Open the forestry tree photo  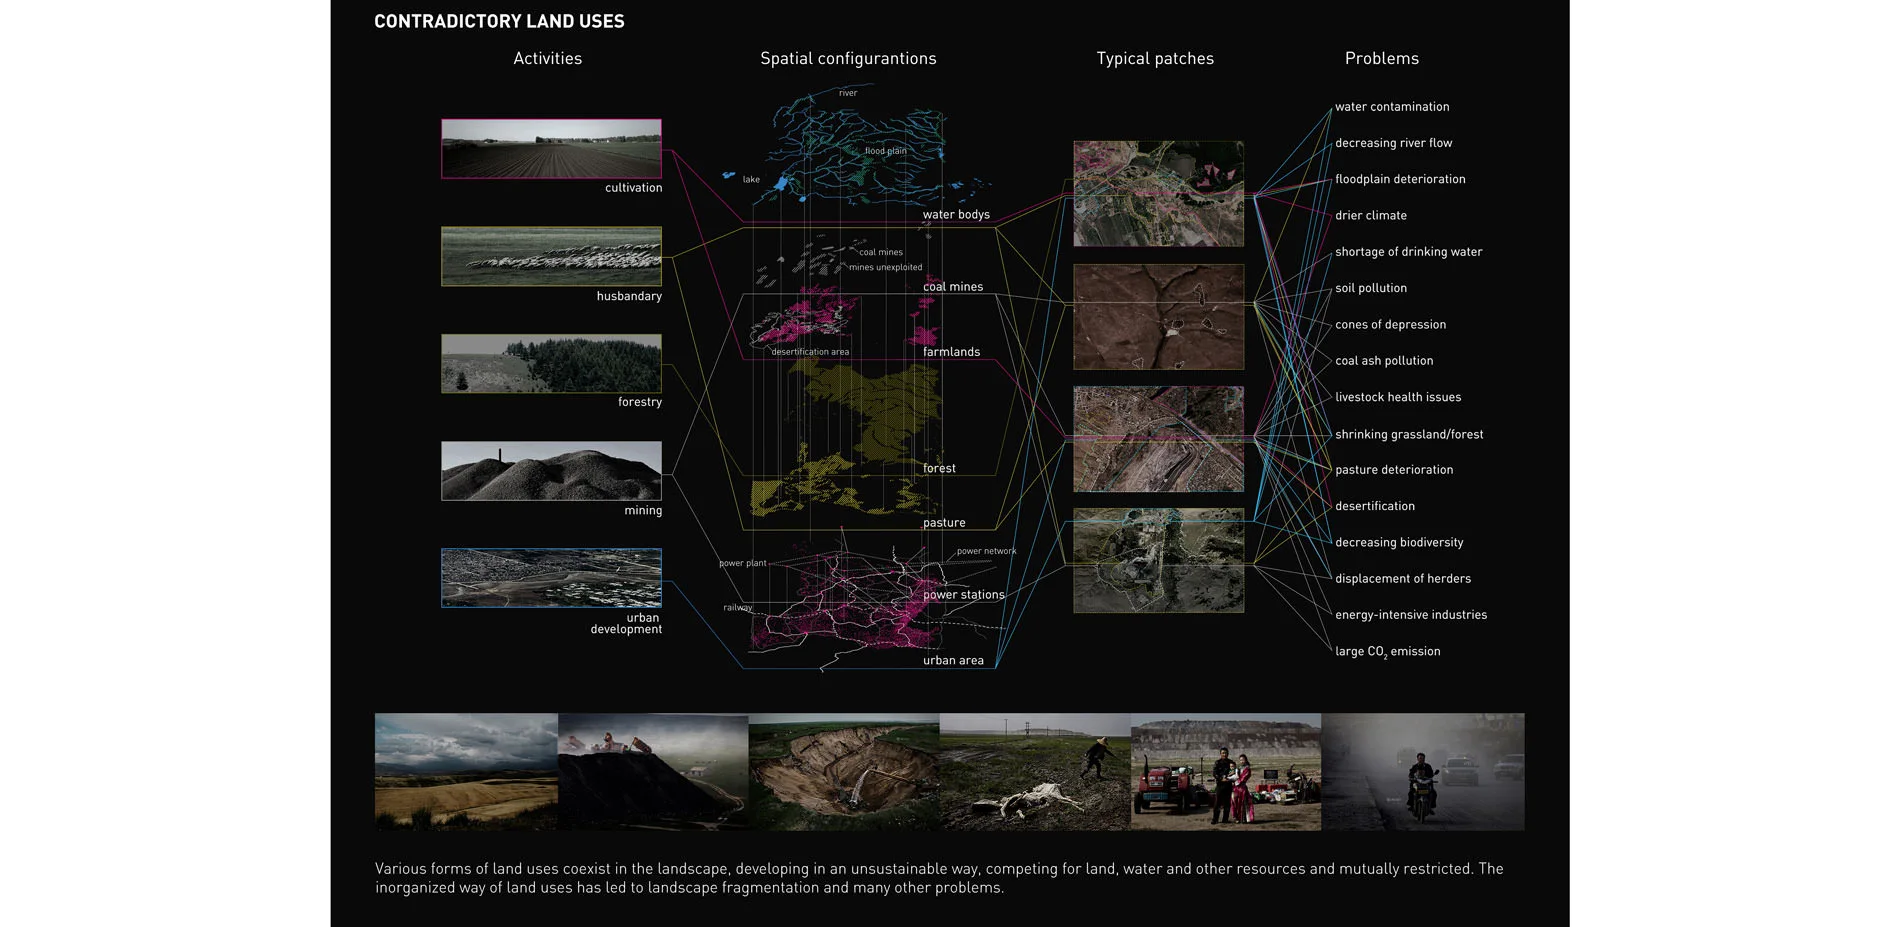click(551, 364)
